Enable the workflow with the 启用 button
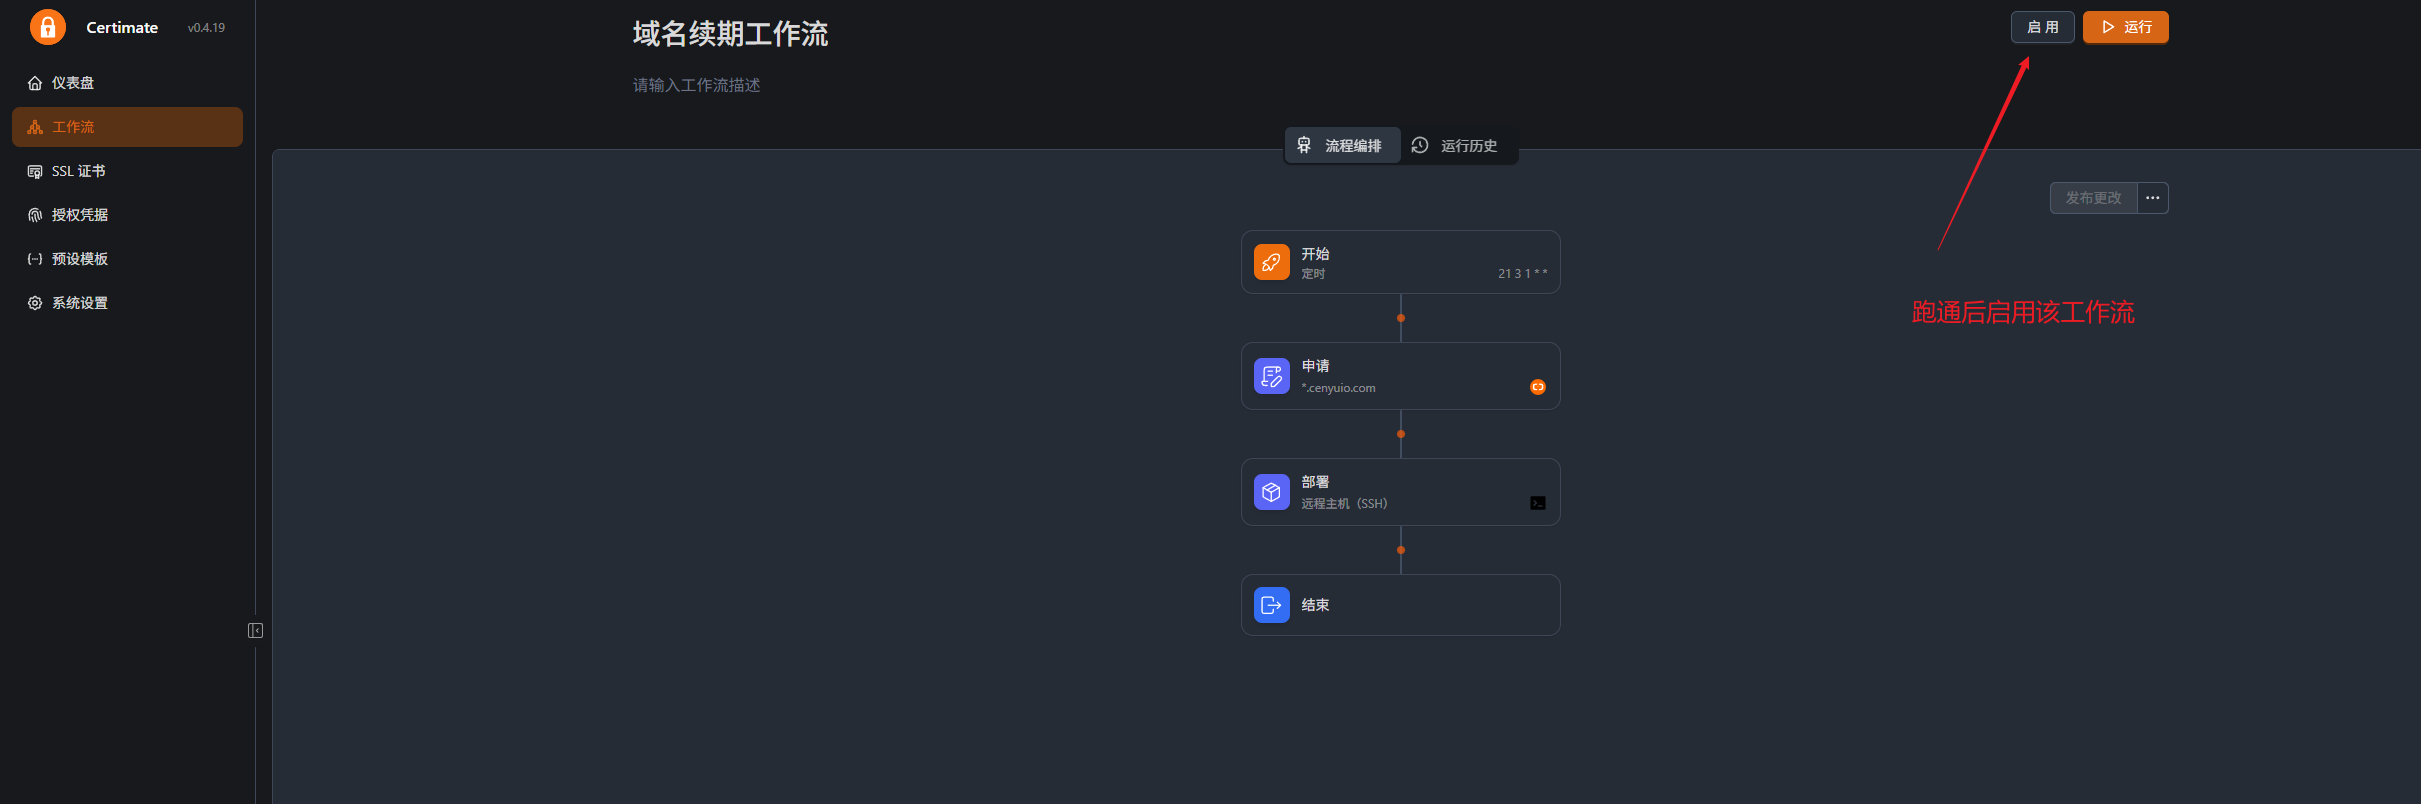This screenshot has height=804, width=2421. (2042, 27)
